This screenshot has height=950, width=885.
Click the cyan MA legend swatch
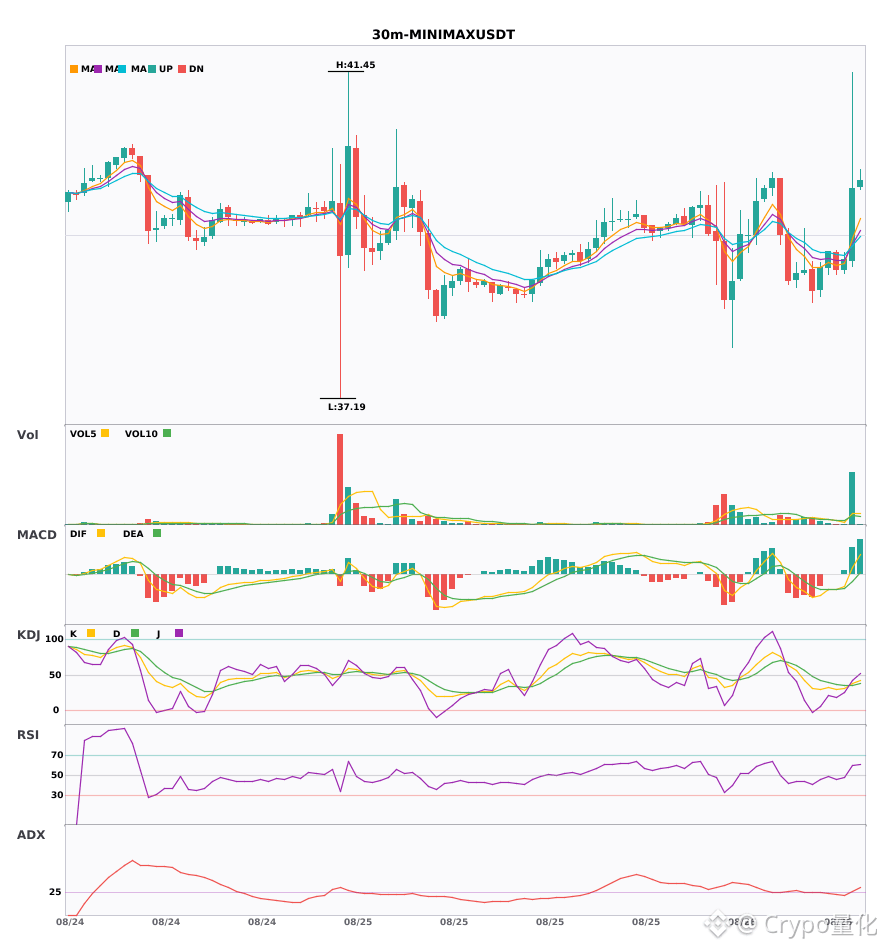(122, 69)
